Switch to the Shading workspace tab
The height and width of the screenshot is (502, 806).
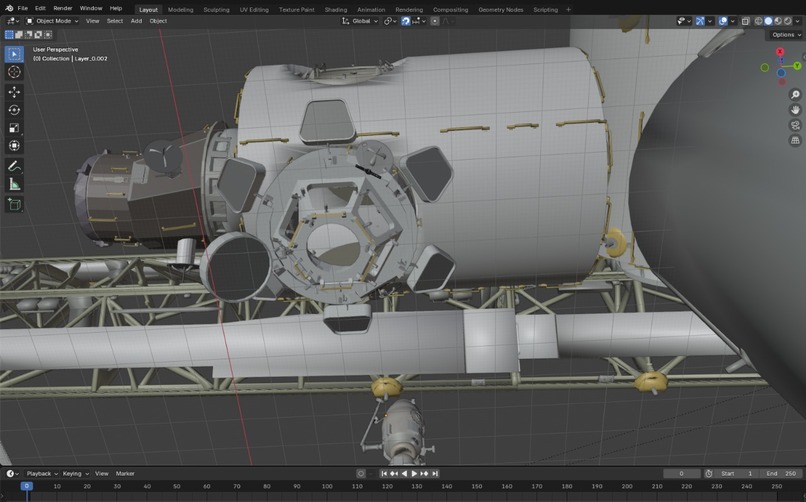click(x=336, y=9)
